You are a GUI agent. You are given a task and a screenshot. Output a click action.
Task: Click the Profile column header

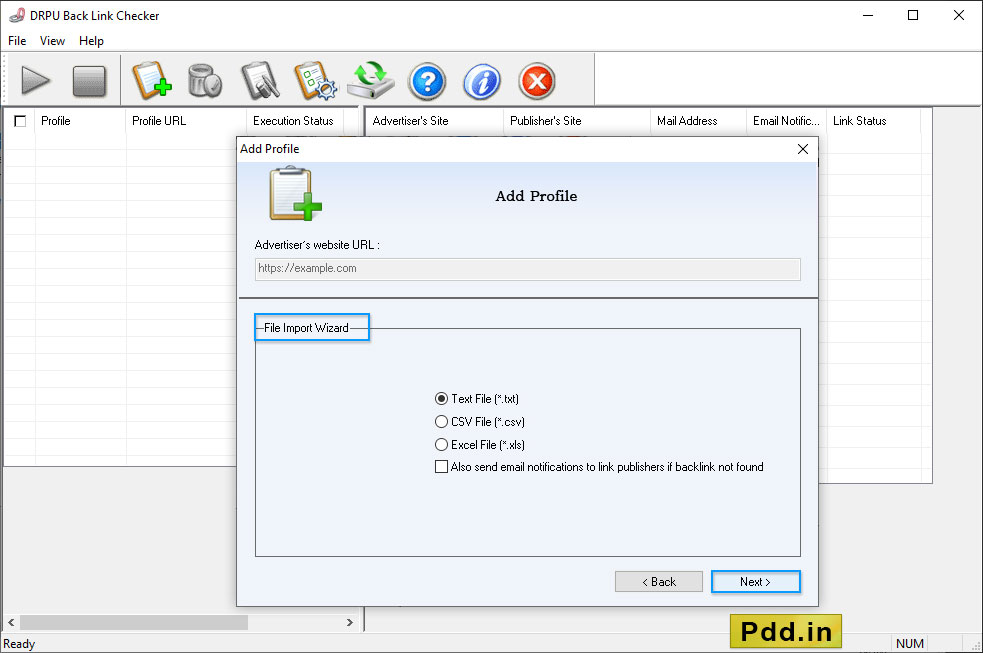[x=80, y=121]
